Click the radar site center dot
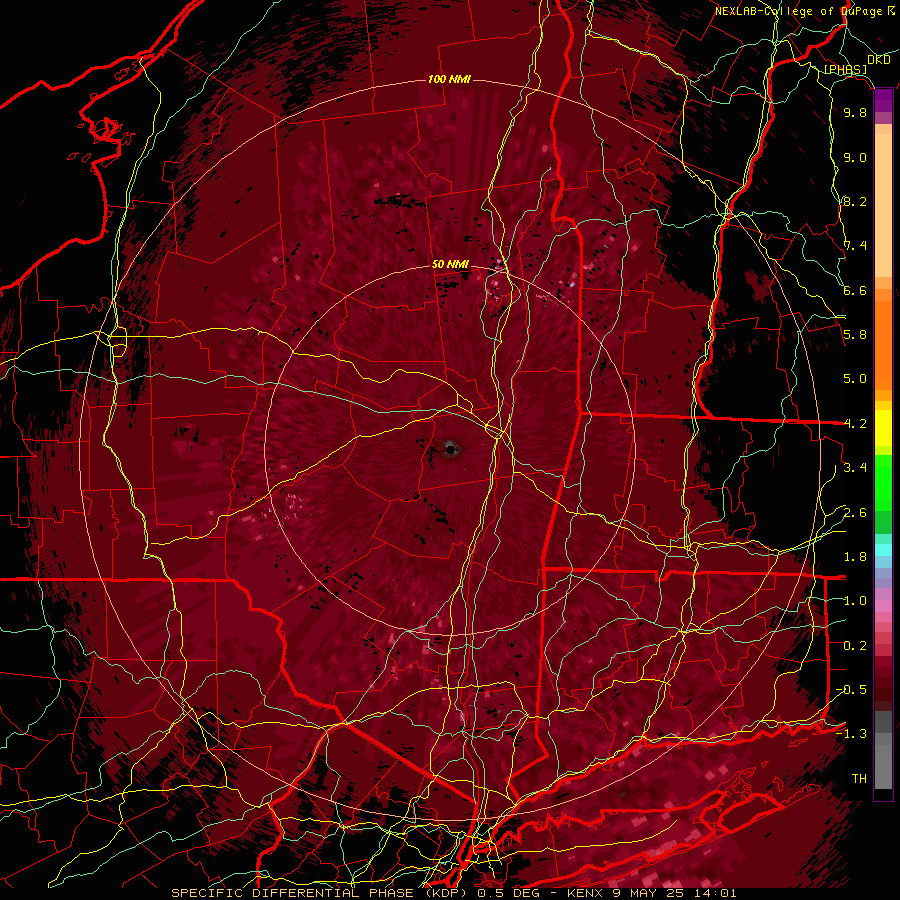This screenshot has height=900, width=900. coord(451,449)
